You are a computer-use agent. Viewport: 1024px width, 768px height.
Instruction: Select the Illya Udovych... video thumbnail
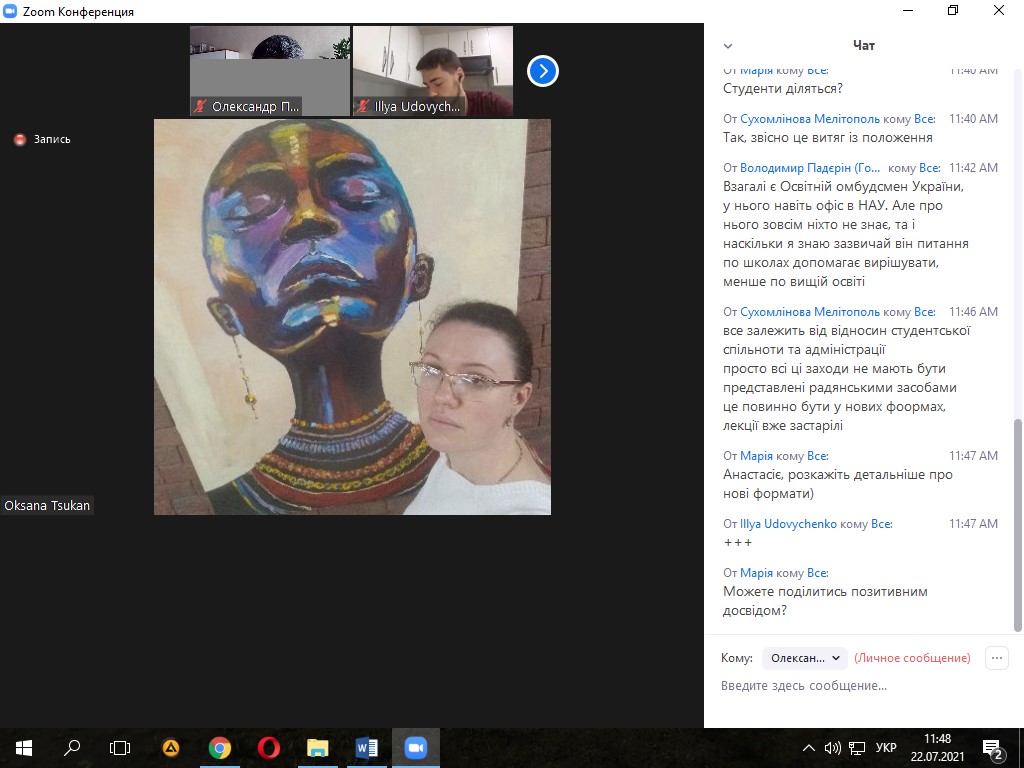(x=433, y=71)
